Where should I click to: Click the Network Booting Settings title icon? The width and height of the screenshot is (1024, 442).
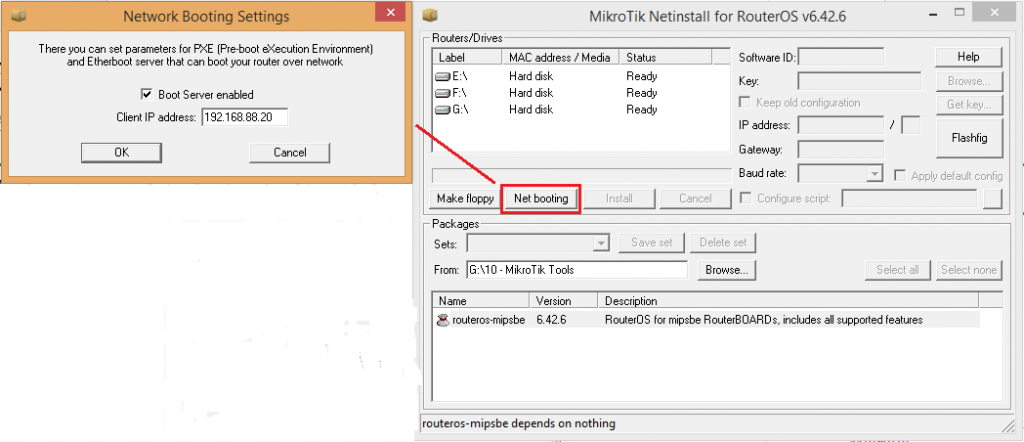[x=18, y=16]
